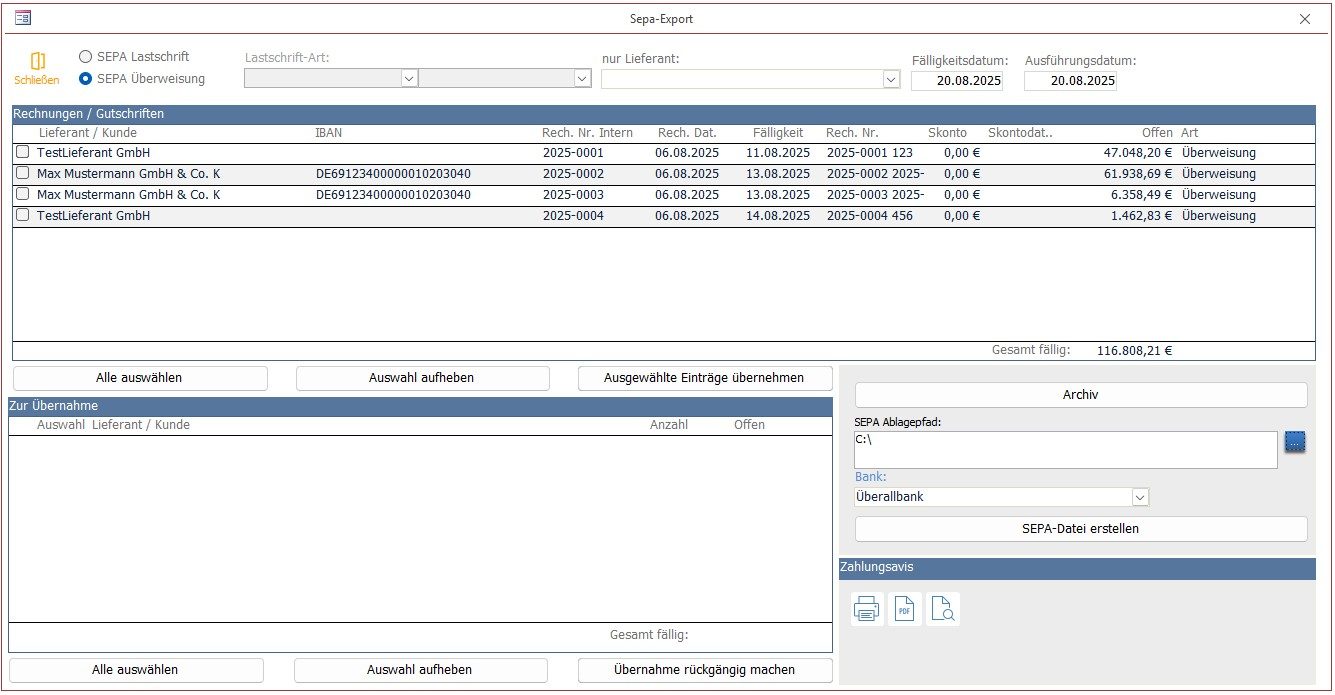Click the SEPA Ablagepfad text field
Screen dimensions: 1335x695
tap(1066, 450)
